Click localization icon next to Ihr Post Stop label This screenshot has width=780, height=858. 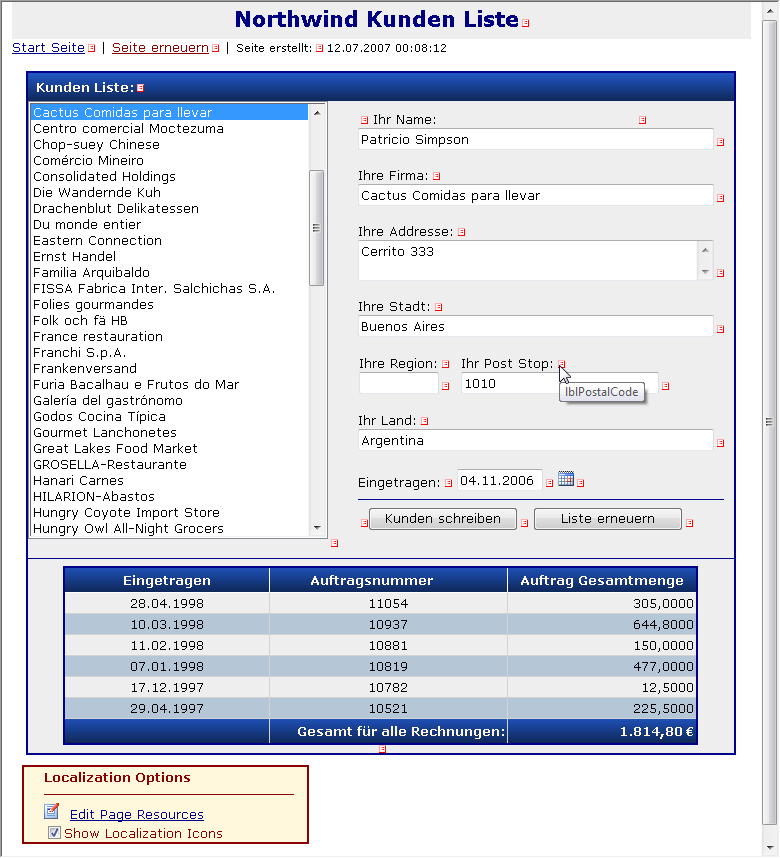[x=562, y=365]
